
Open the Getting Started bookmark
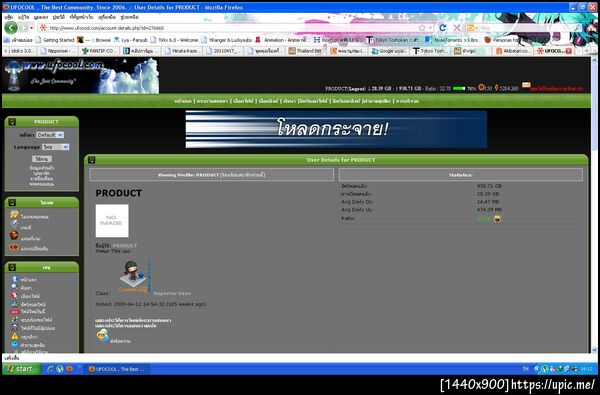[55, 40]
